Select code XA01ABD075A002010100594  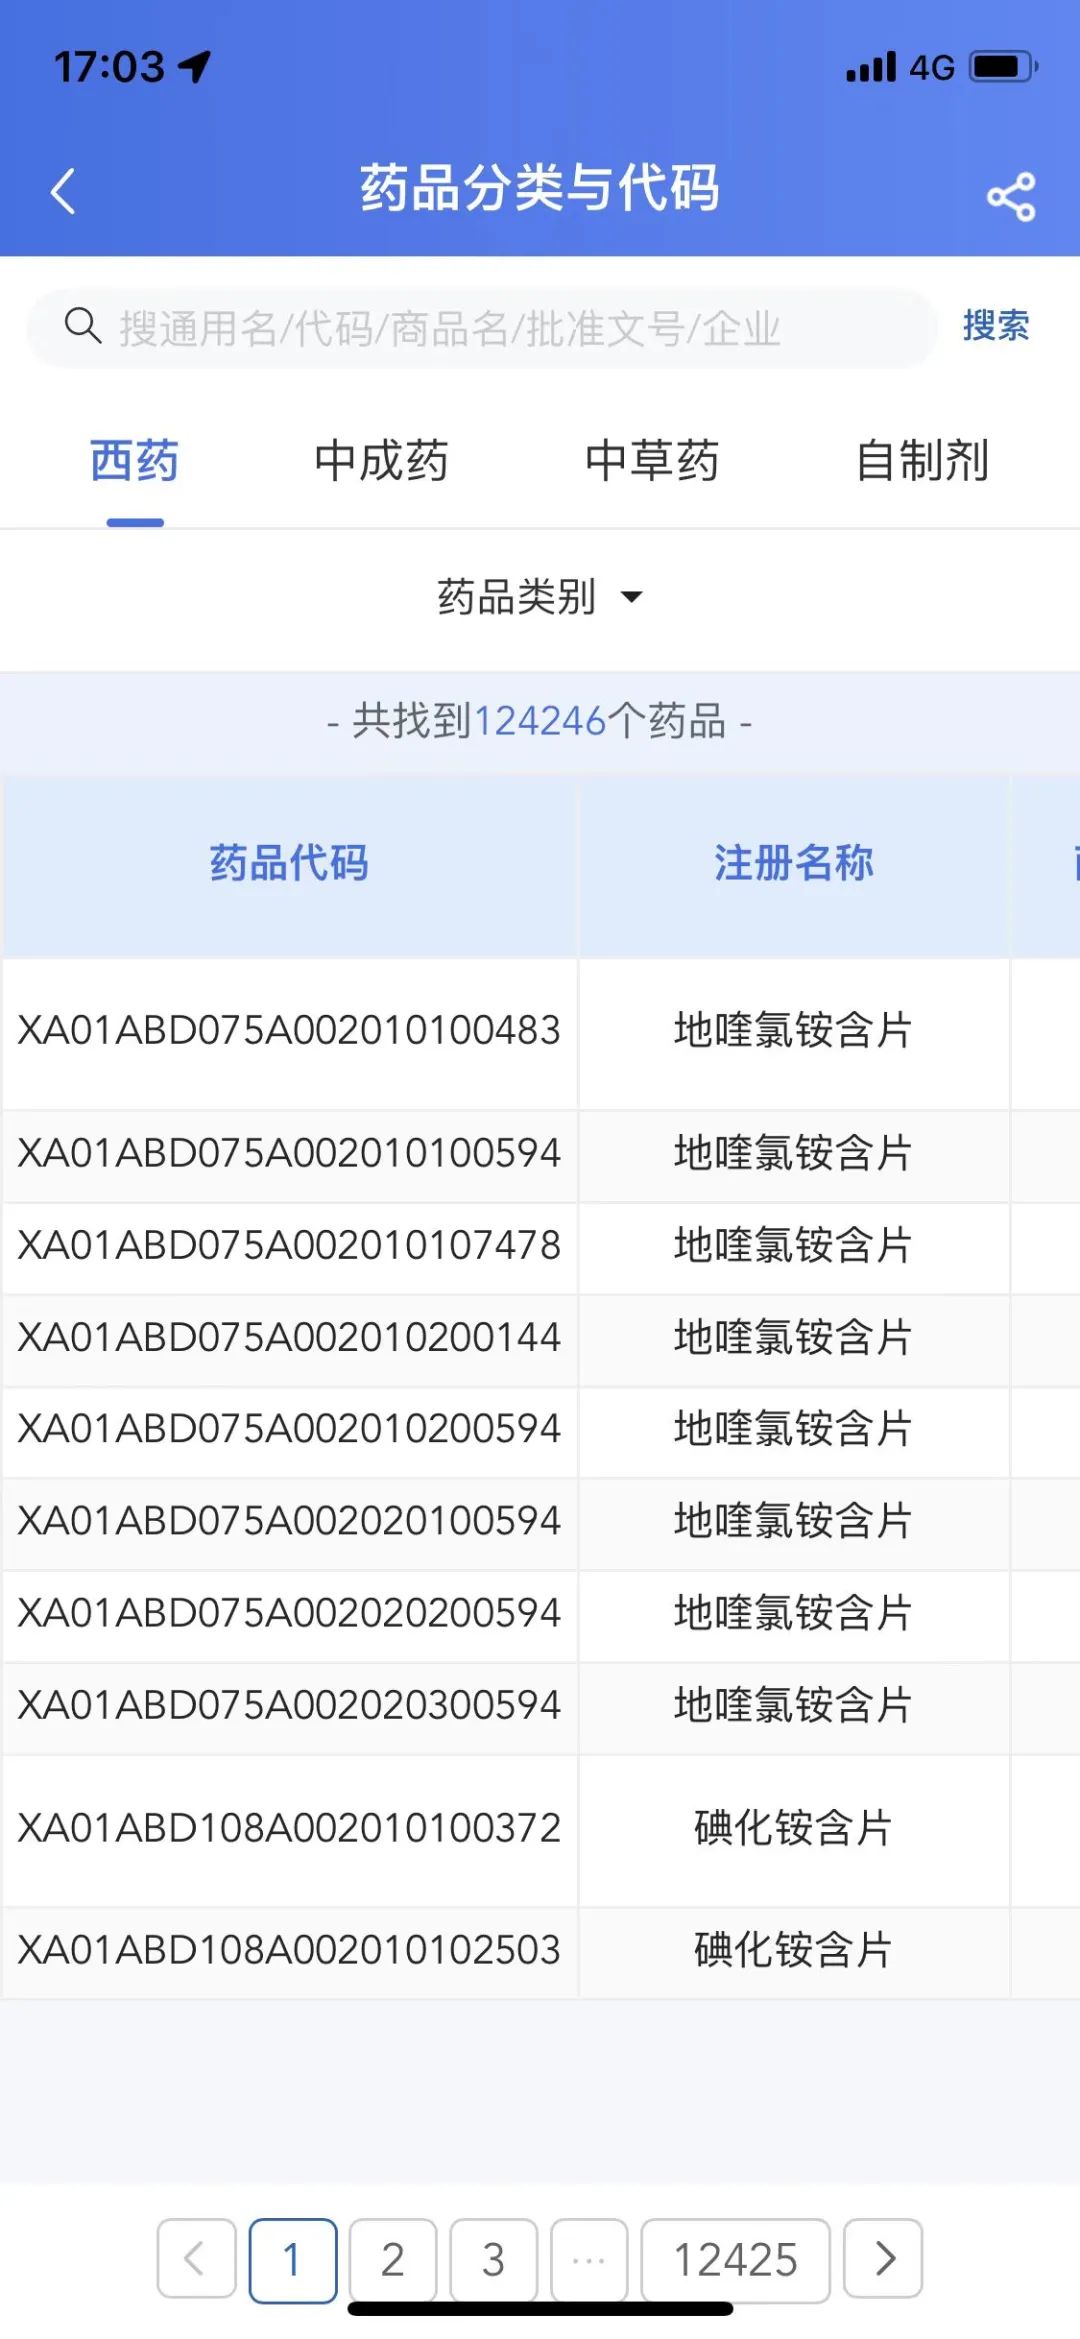pyautogui.click(x=289, y=1153)
